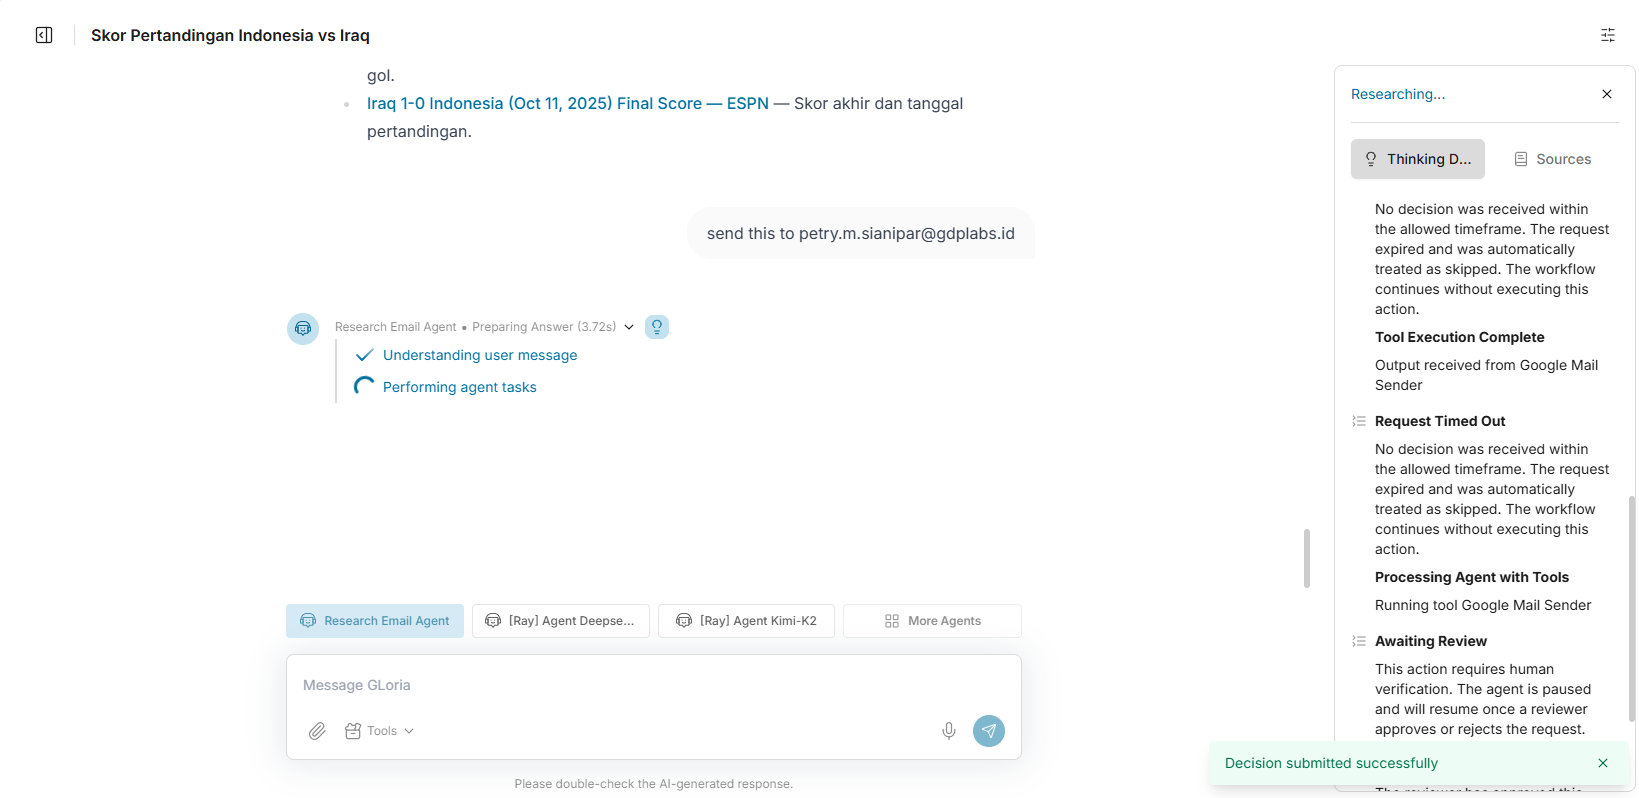The width and height of the screenshot is (1639, 798).
Task: Dismiss the Decision submitted successfully toast
Action: click(x=1602, y=763)
